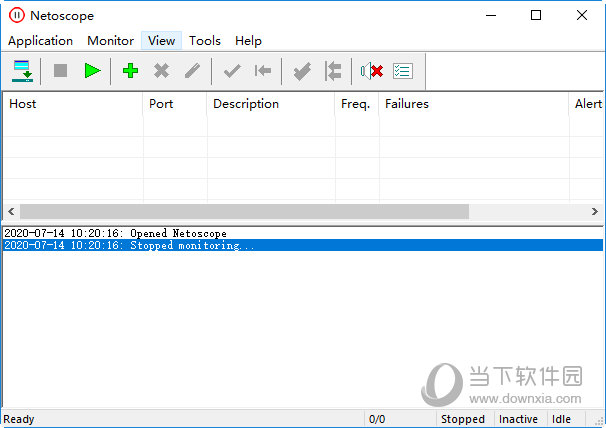The width and height of the screenshot is (606, 428).
Task: Click the 'Stopped' status bar indicator
Action: pos(463,419)
